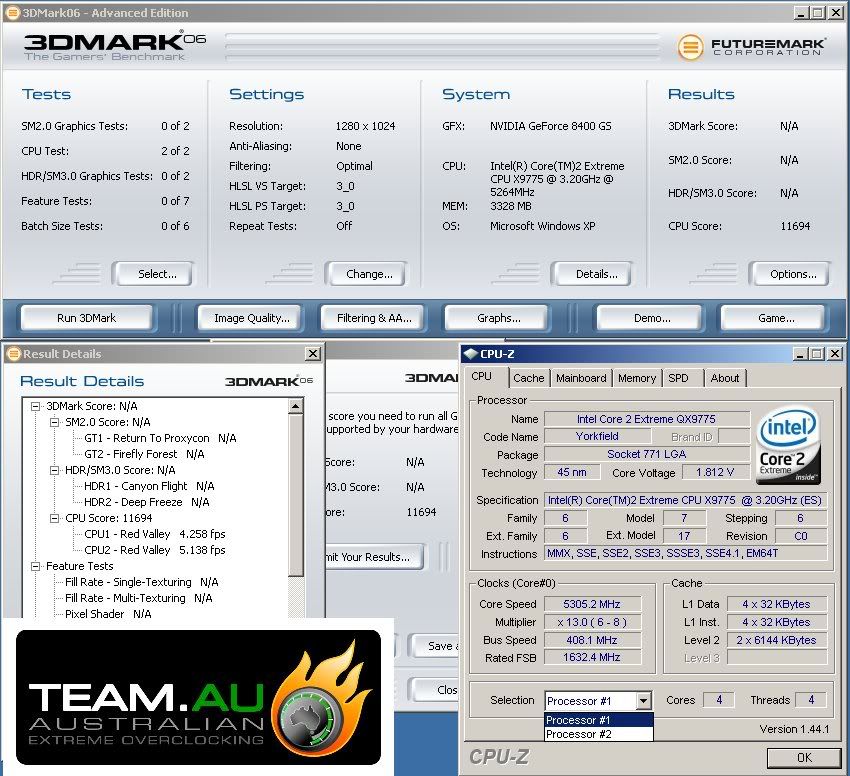Collapse the SM2.0 Score tree node
Viewport: 850px width, 776px height.
tap(55, 422)
